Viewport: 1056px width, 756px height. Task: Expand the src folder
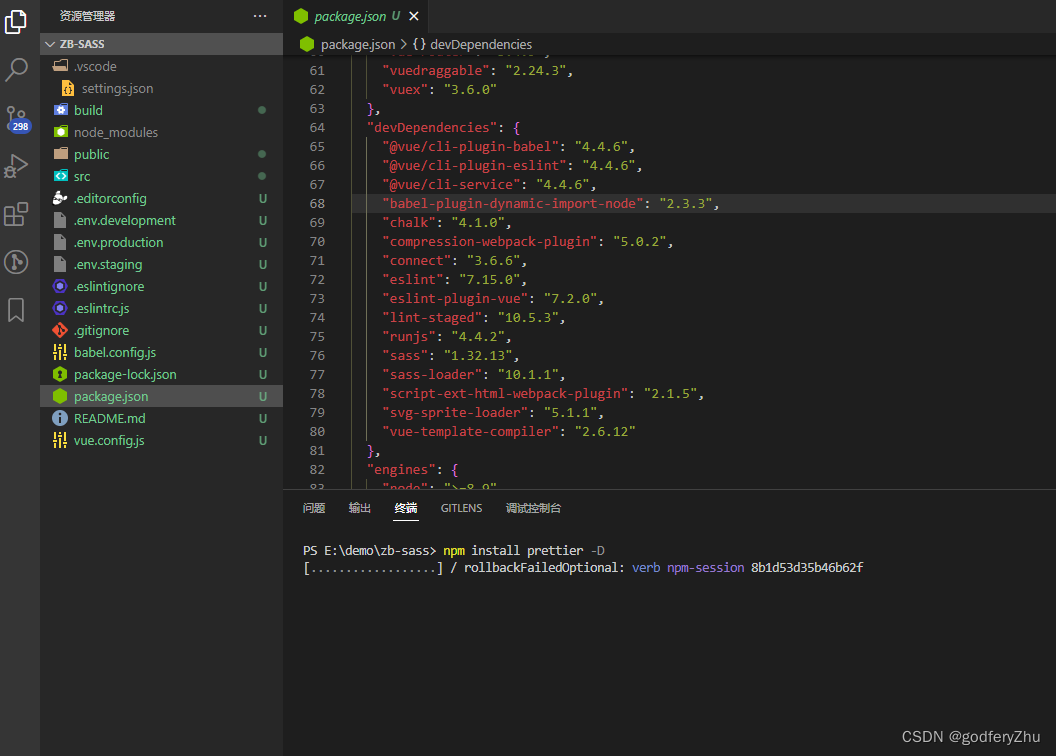click(162, 176)
